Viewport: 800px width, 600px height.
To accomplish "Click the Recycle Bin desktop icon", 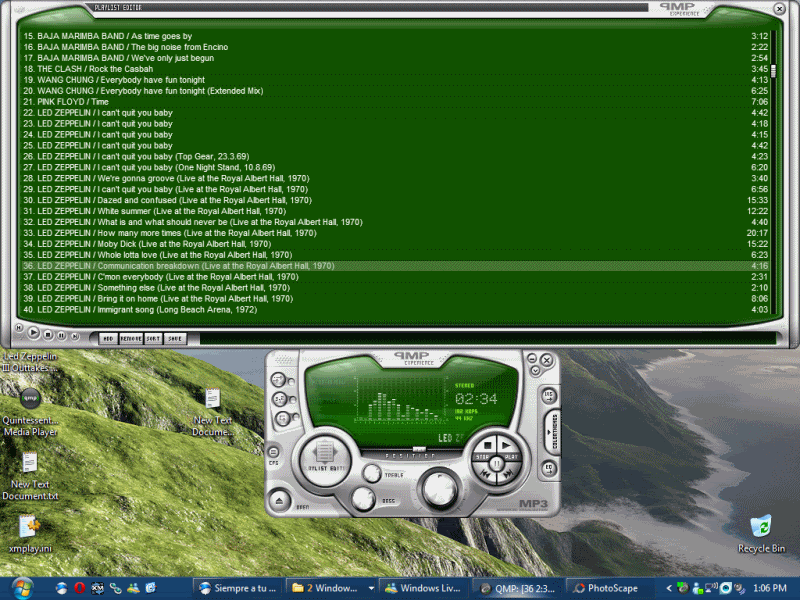I will click(761, 534).
